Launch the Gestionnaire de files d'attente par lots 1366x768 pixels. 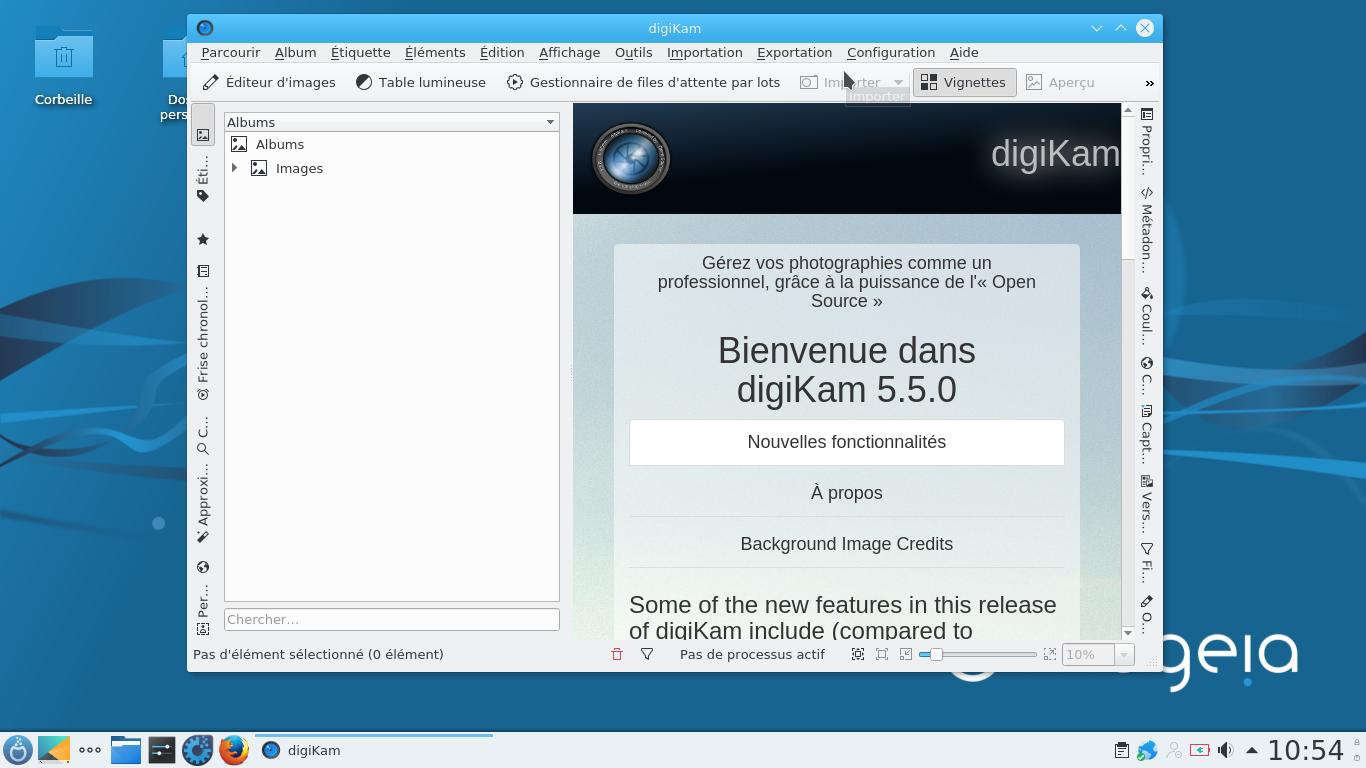[x=643, y=82]
